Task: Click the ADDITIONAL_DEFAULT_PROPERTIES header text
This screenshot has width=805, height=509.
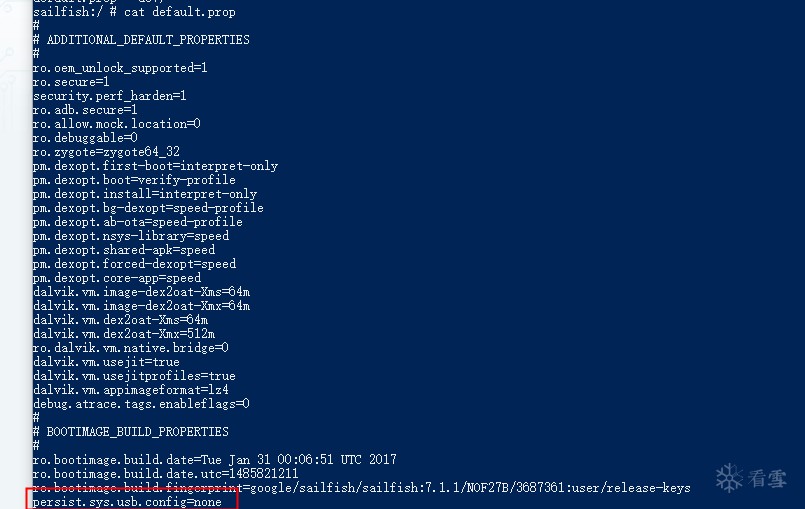Action: point(148,39)
